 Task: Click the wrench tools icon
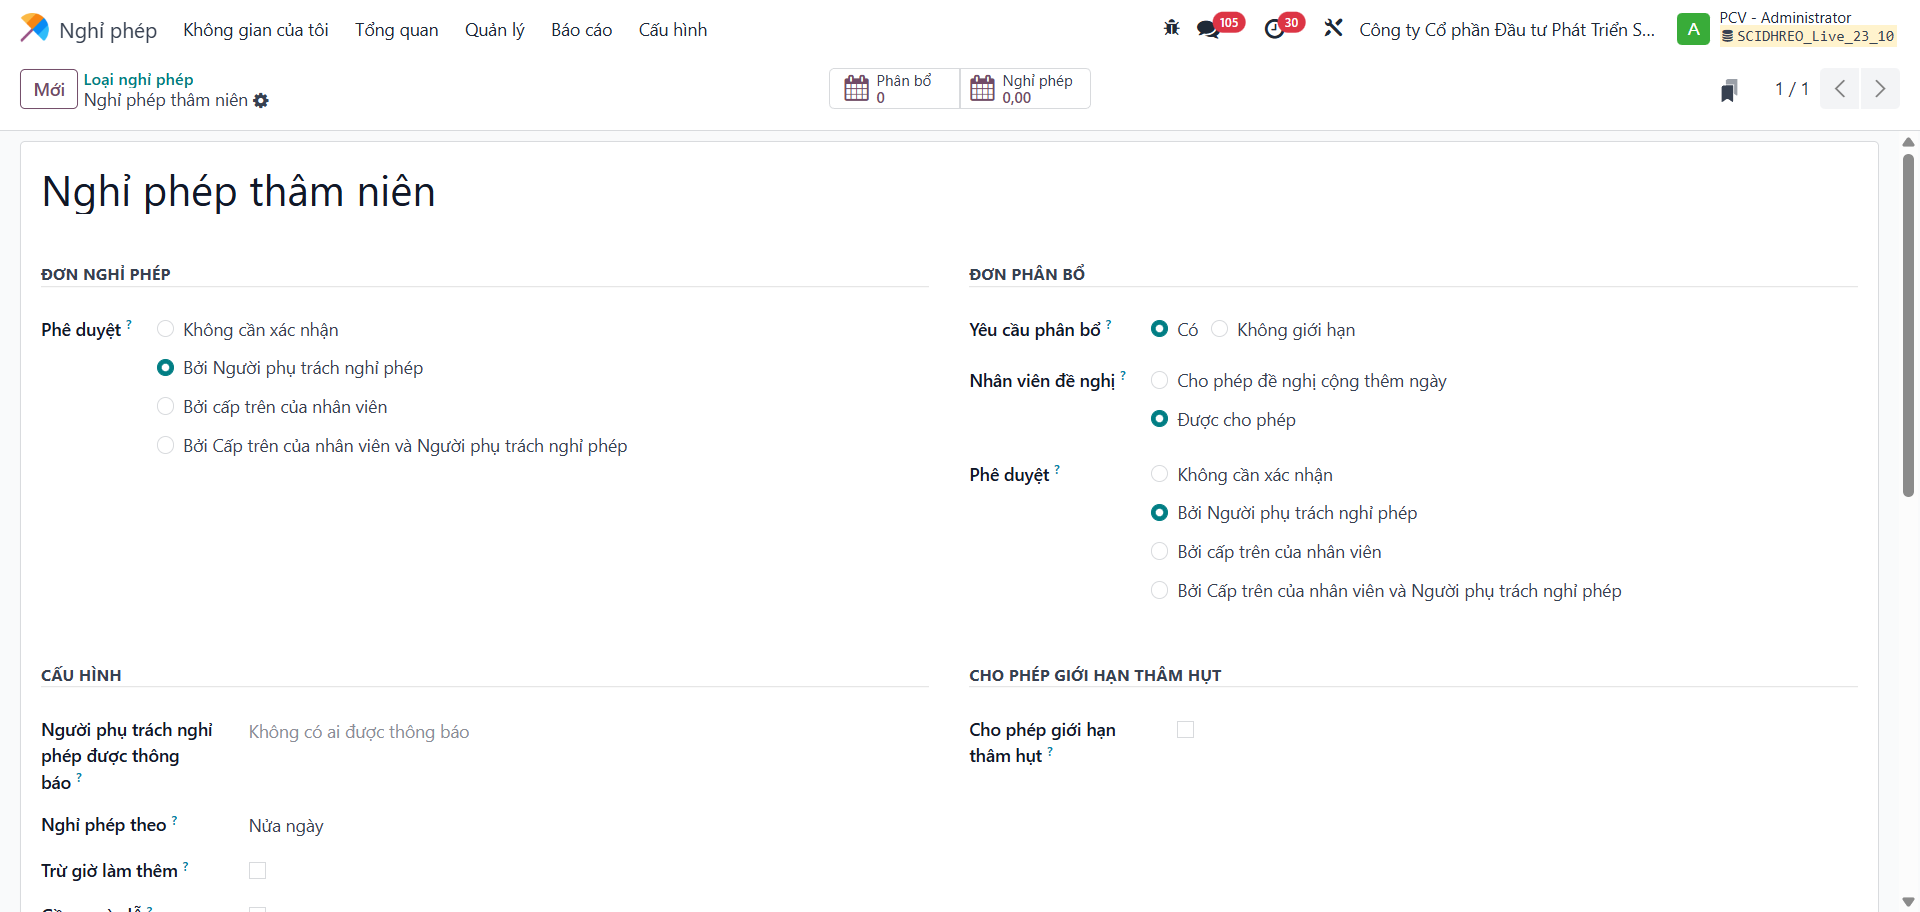[1333, 29]
